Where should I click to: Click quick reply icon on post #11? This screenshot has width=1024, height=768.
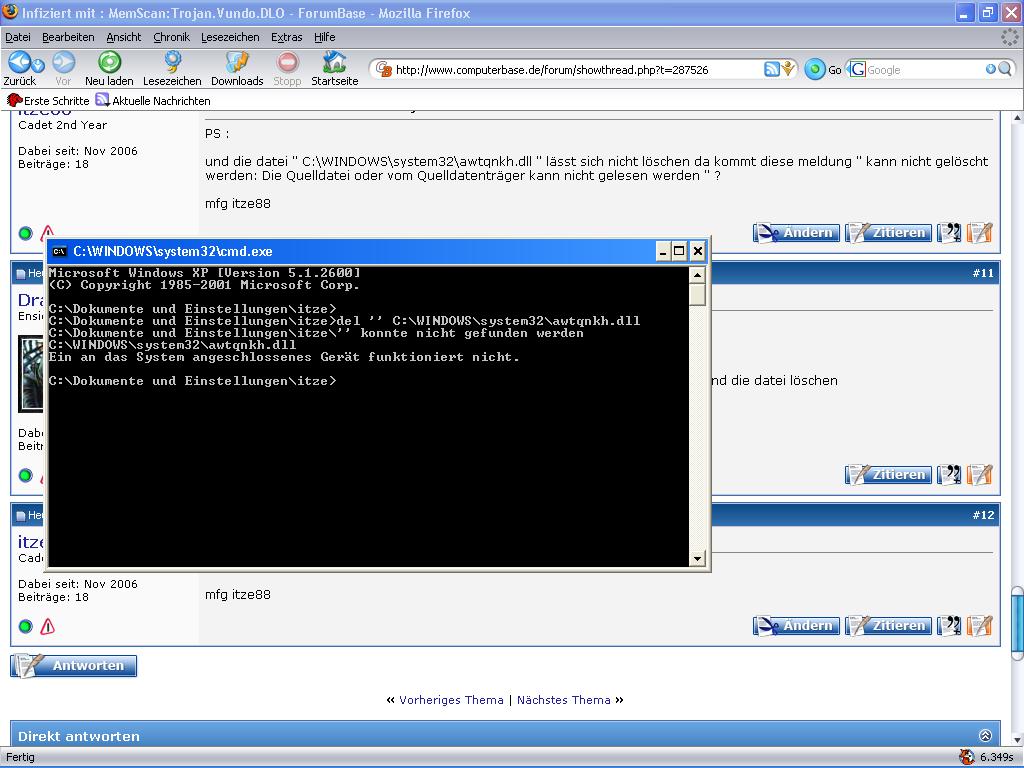coord(980,475)
